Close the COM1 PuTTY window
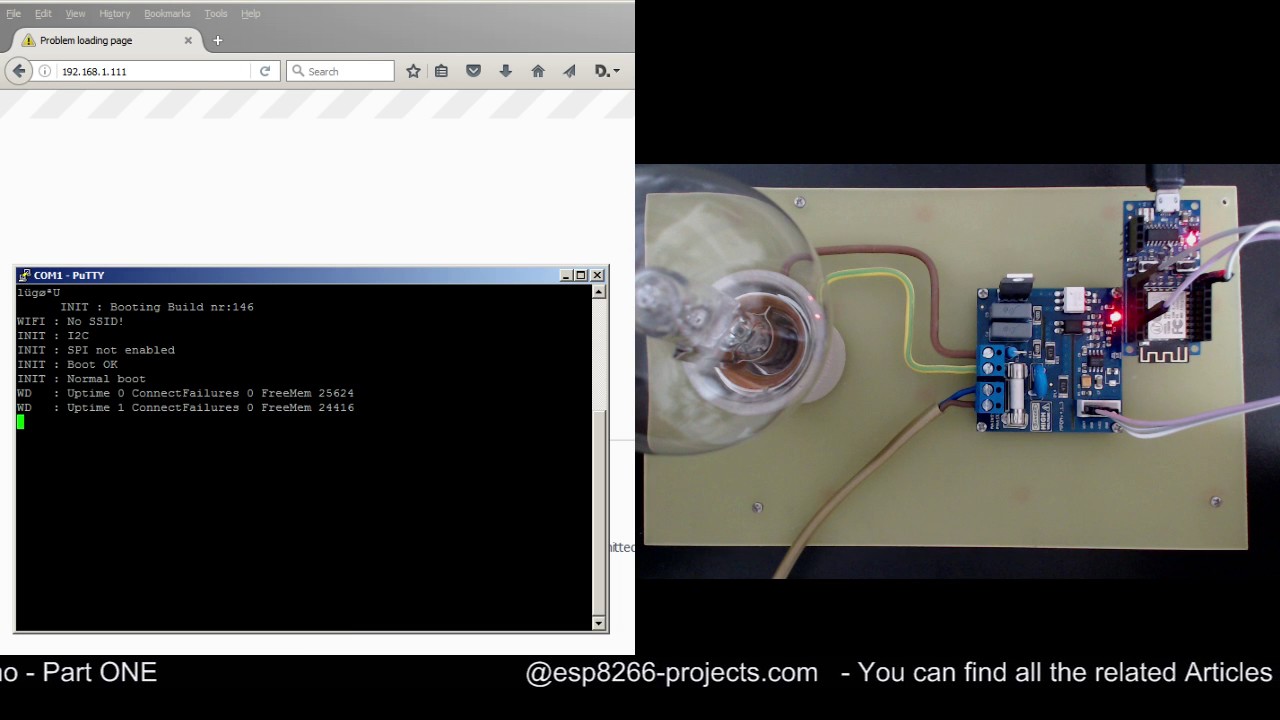The image size is (1280, 720). pyautogui.click(x=597, y=275)
